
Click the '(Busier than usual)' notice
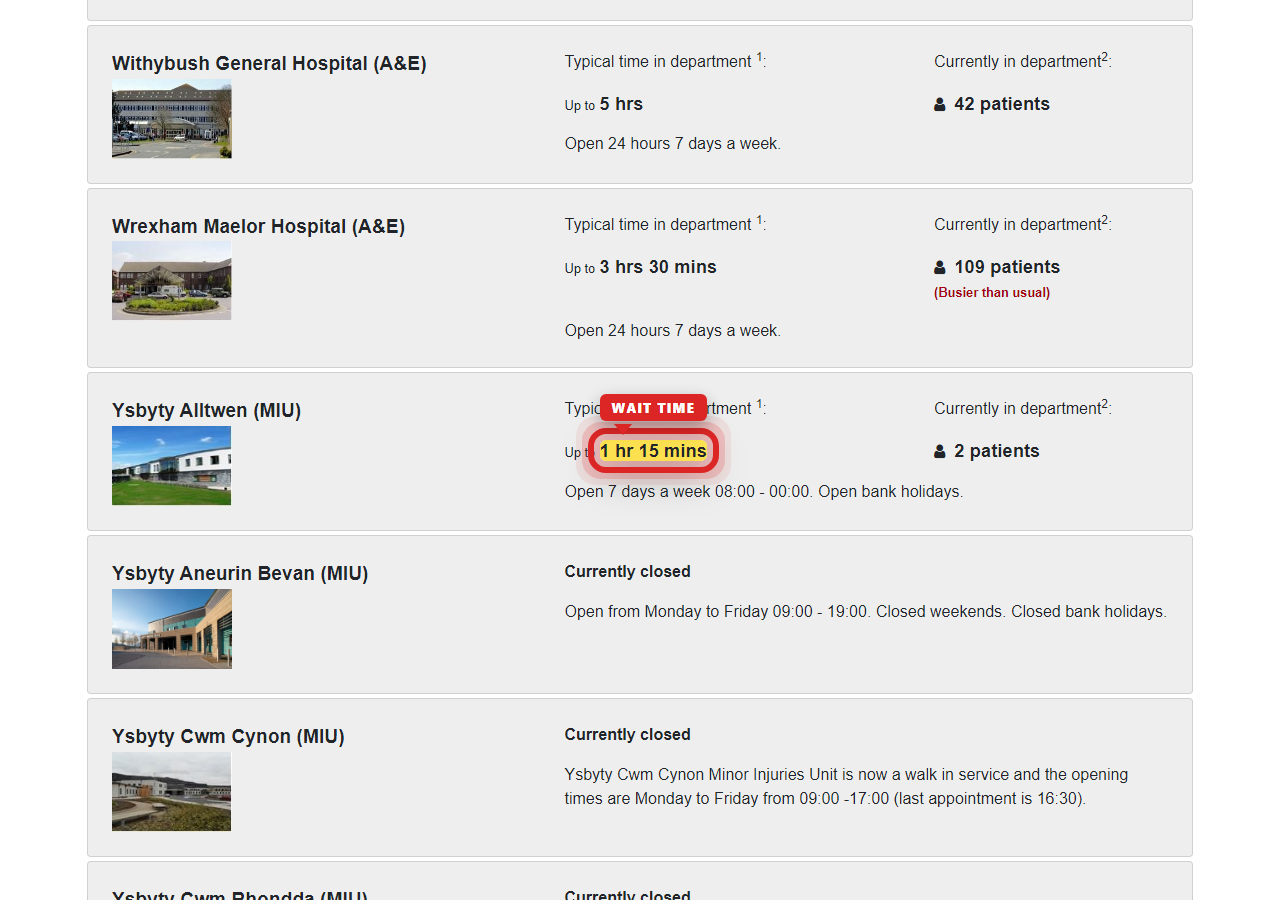pos(992,293)
